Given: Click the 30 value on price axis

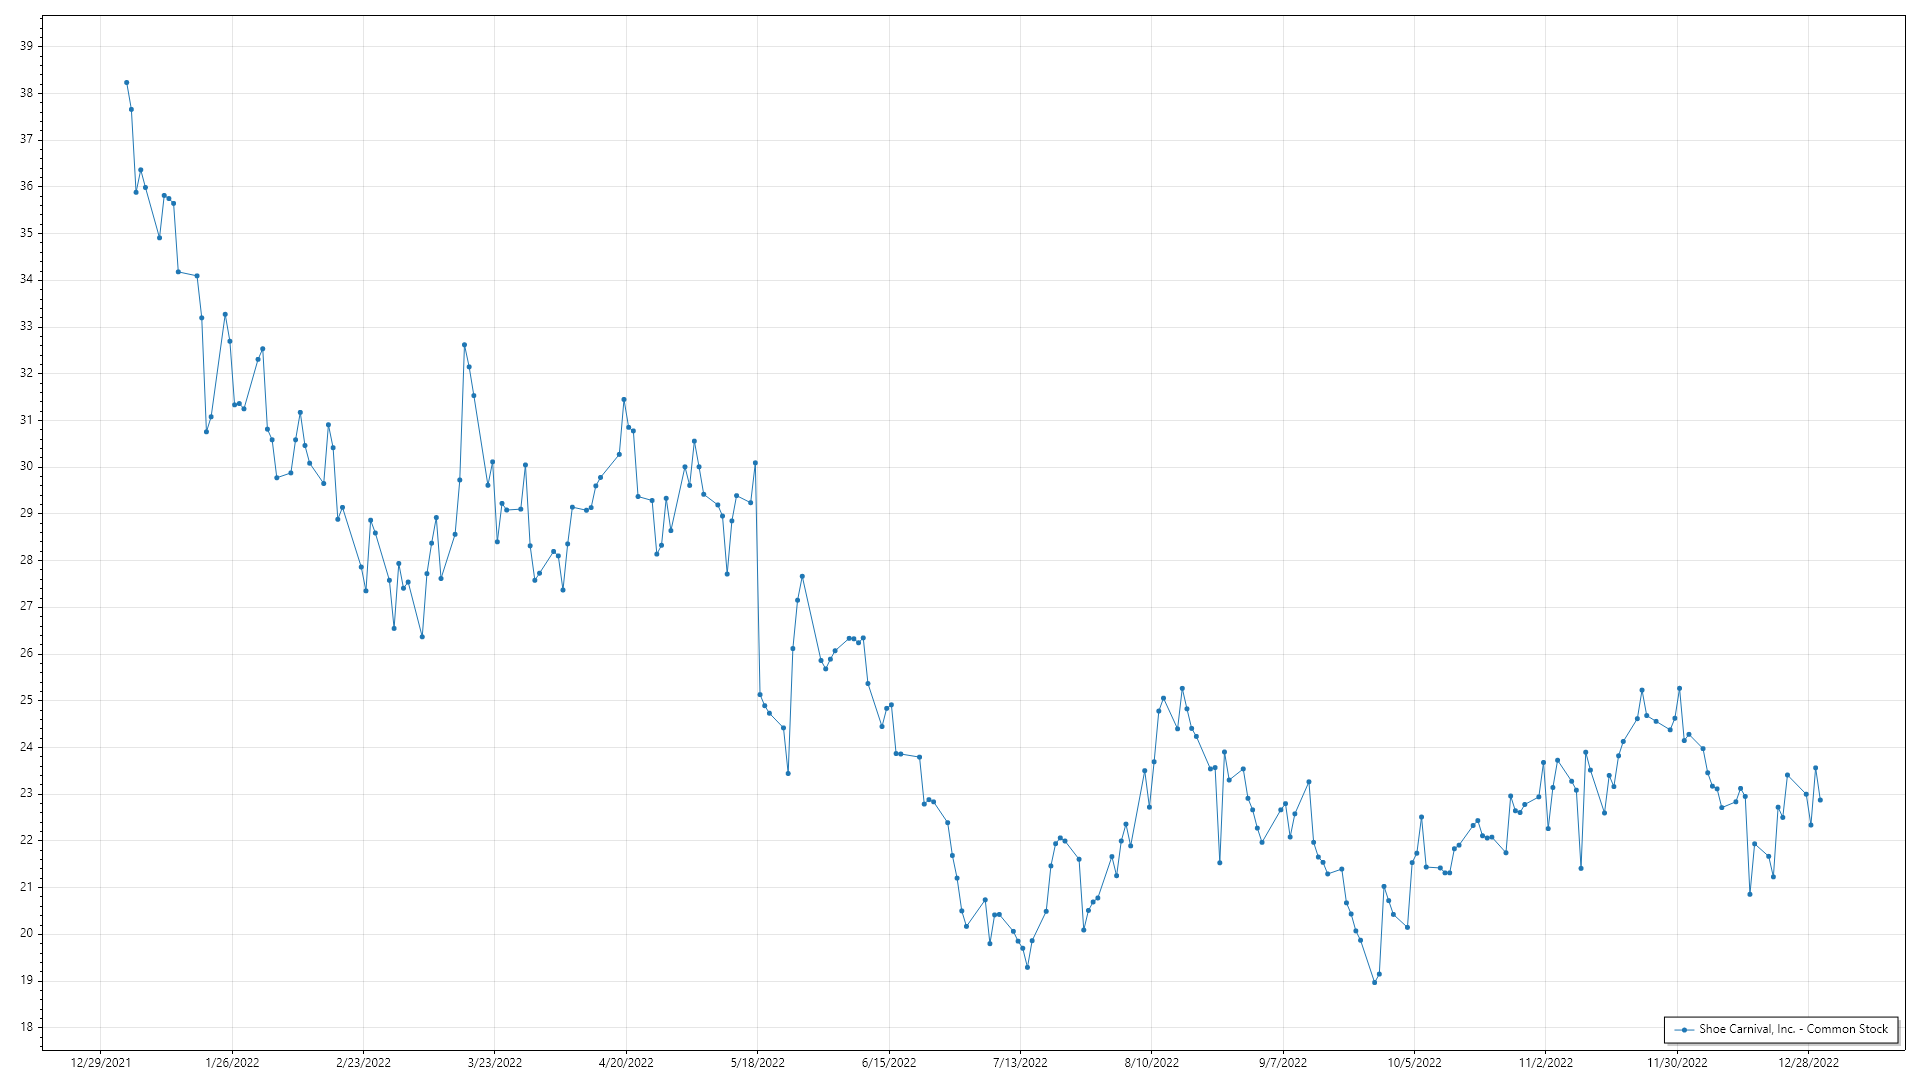Looking at the screenshot, I should point(26,467).
